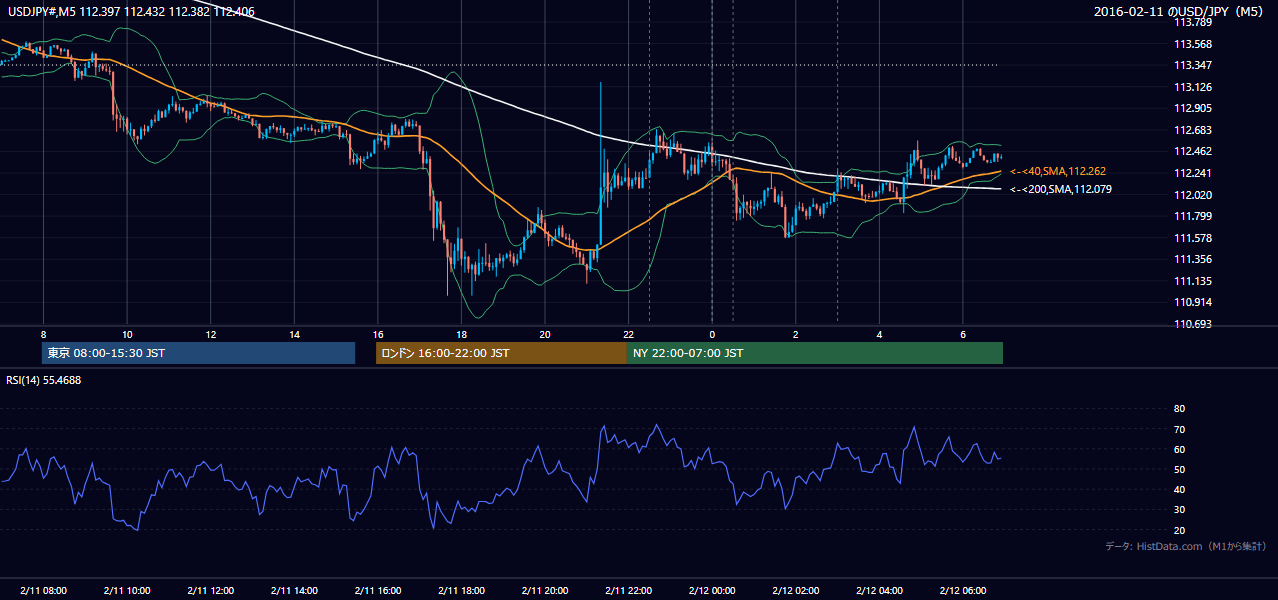1278x600 pixels.
Task: Click price level 111.135 on the axis
Action: tap(1192, 281)
